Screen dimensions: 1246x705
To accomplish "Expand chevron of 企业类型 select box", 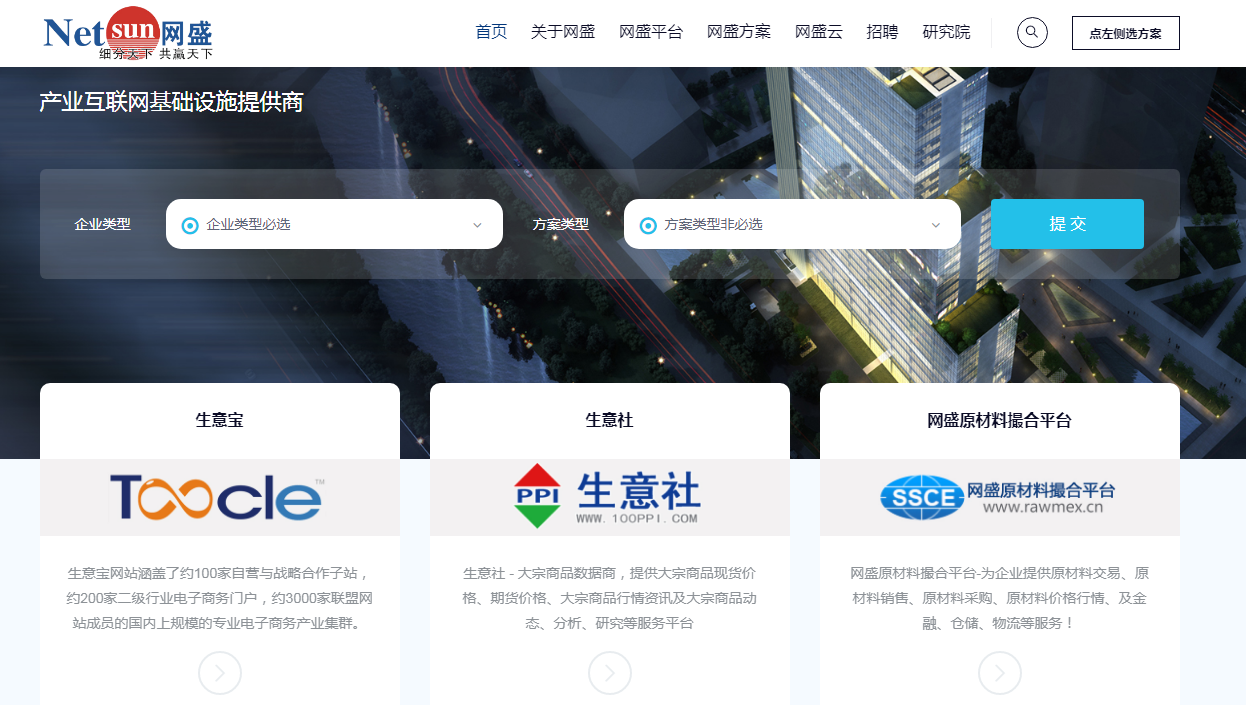I will tap(477, 225).
